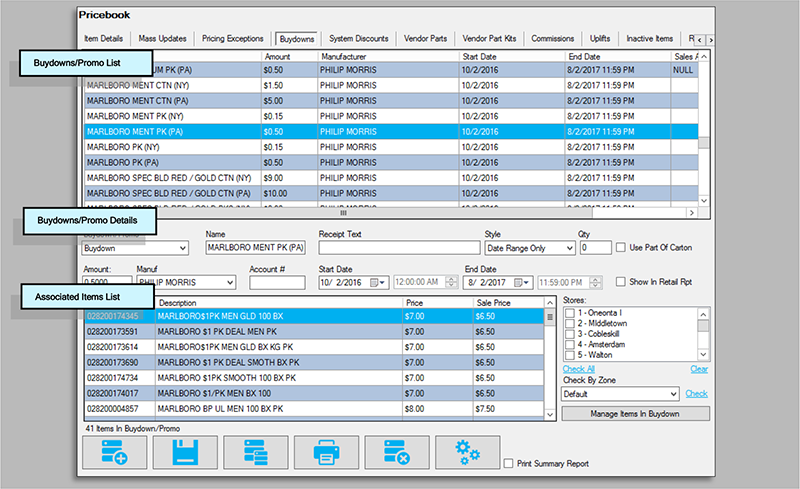Click the Account # input field
Image resolution: width=800 pixels, height=489 pixels.
click(278, 282)
